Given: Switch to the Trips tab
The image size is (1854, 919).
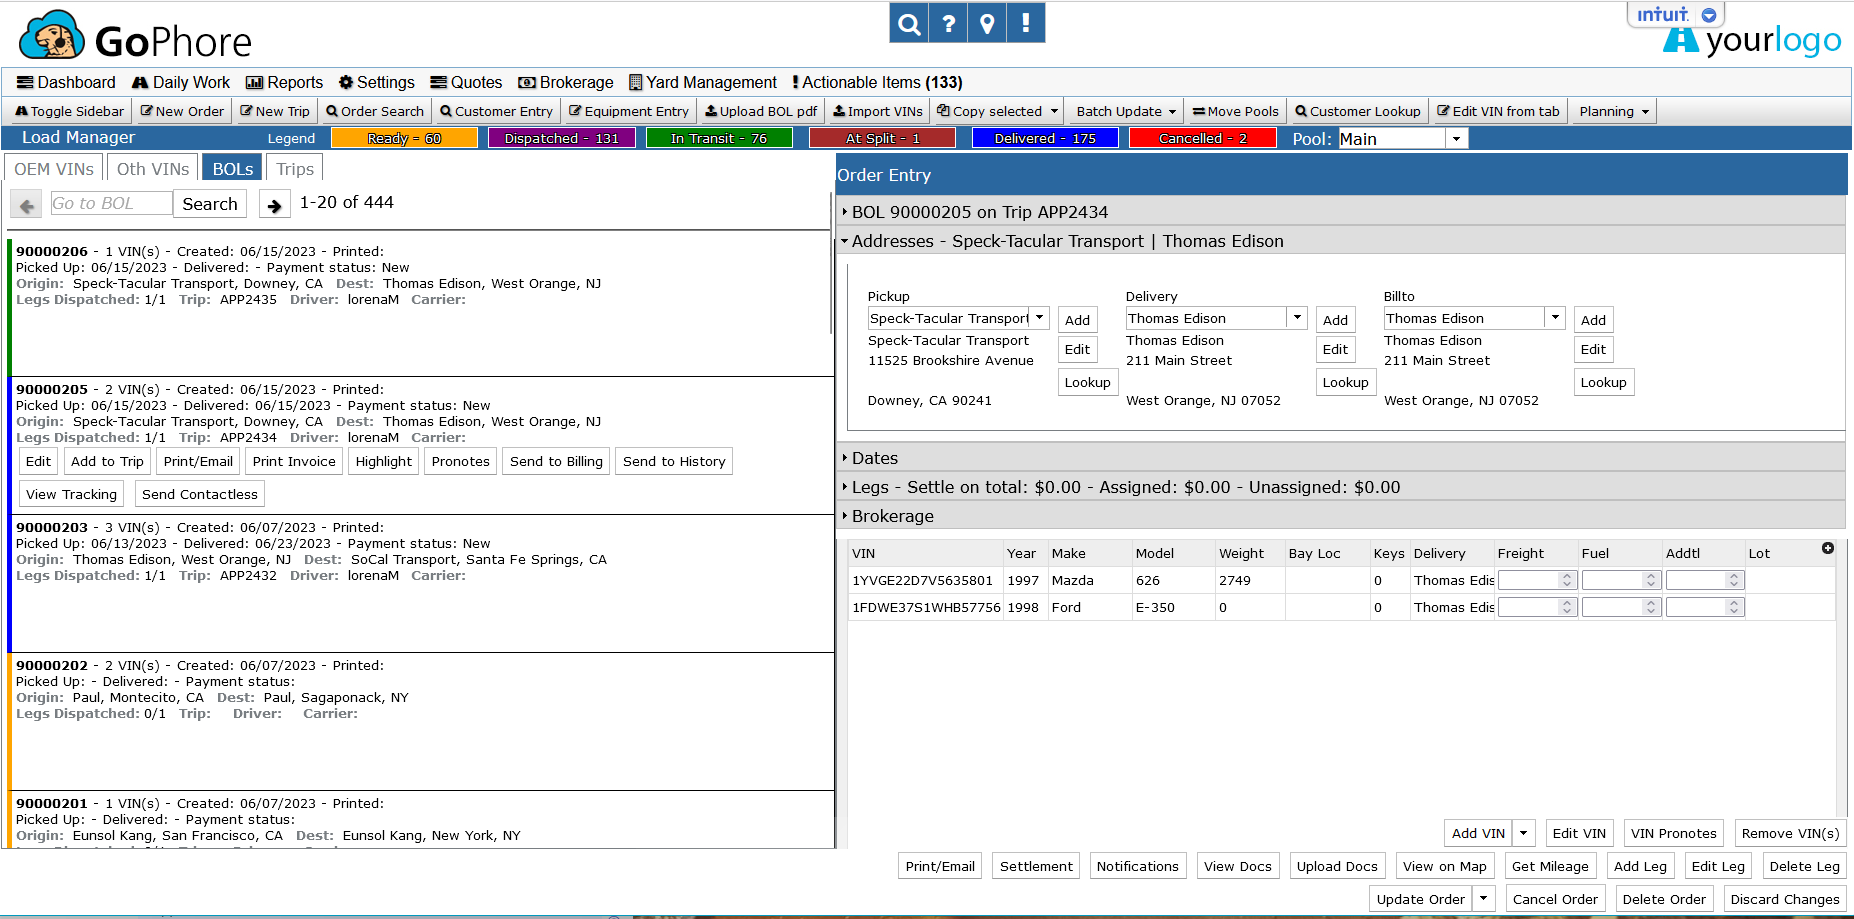Looking at the screenshot, I should [295, 169].
